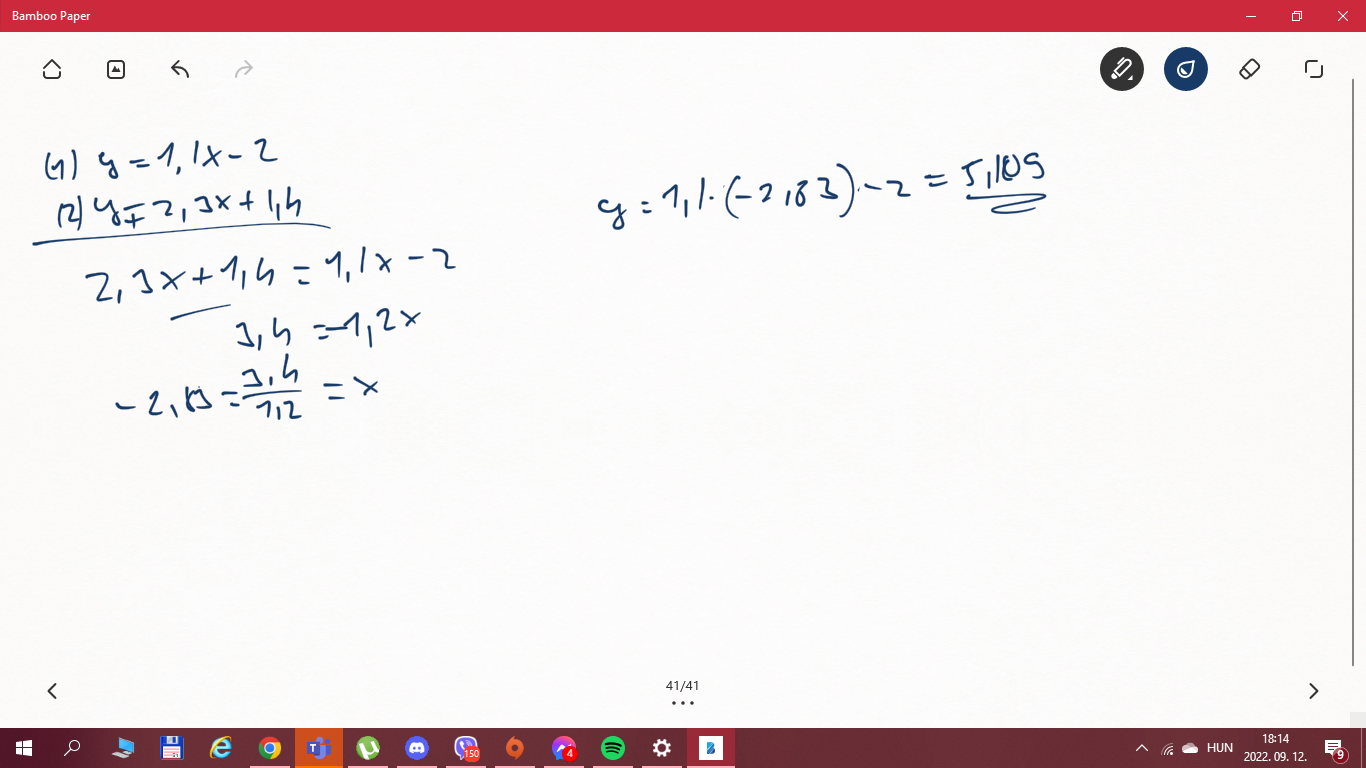This screenshot has height=768, width=1366.
Task: Open the Windows Start menu
Action: click(x=24, y=748)
